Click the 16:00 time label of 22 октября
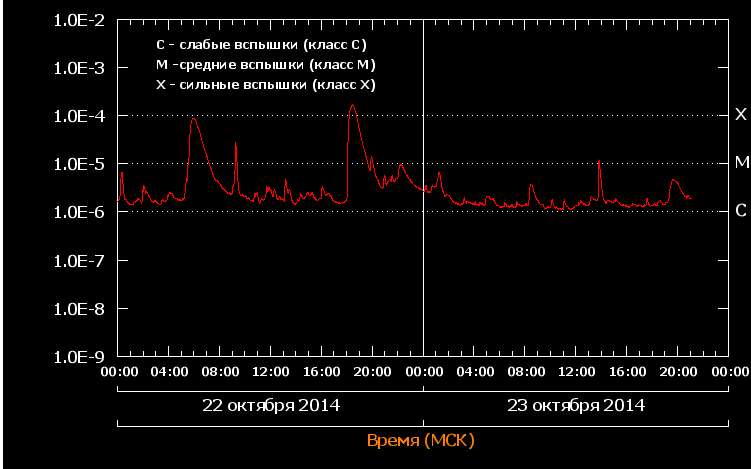This screenshot has height=469, width=751. click(x=321, y=372)
